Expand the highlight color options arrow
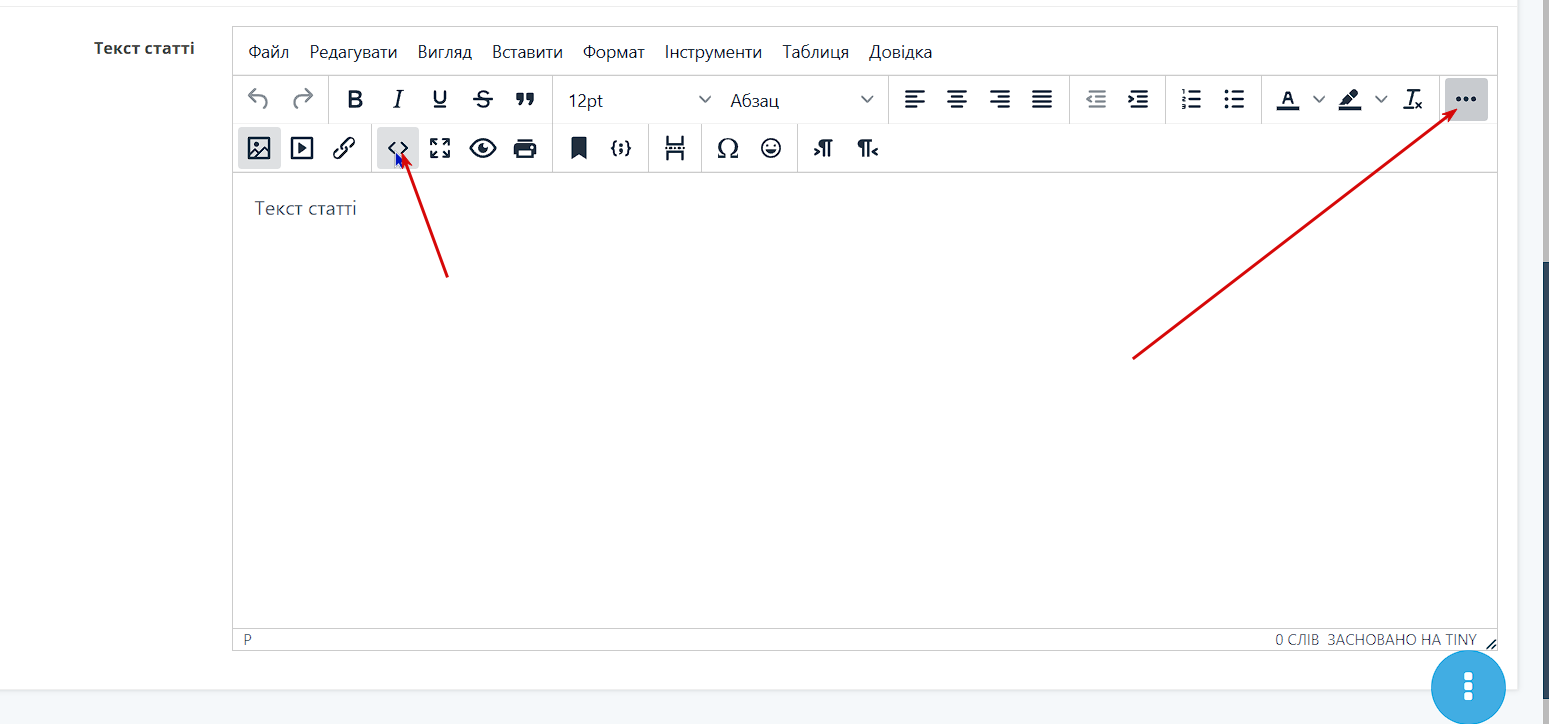Viewport: 1549px width, 724px height. point(1381,99)
